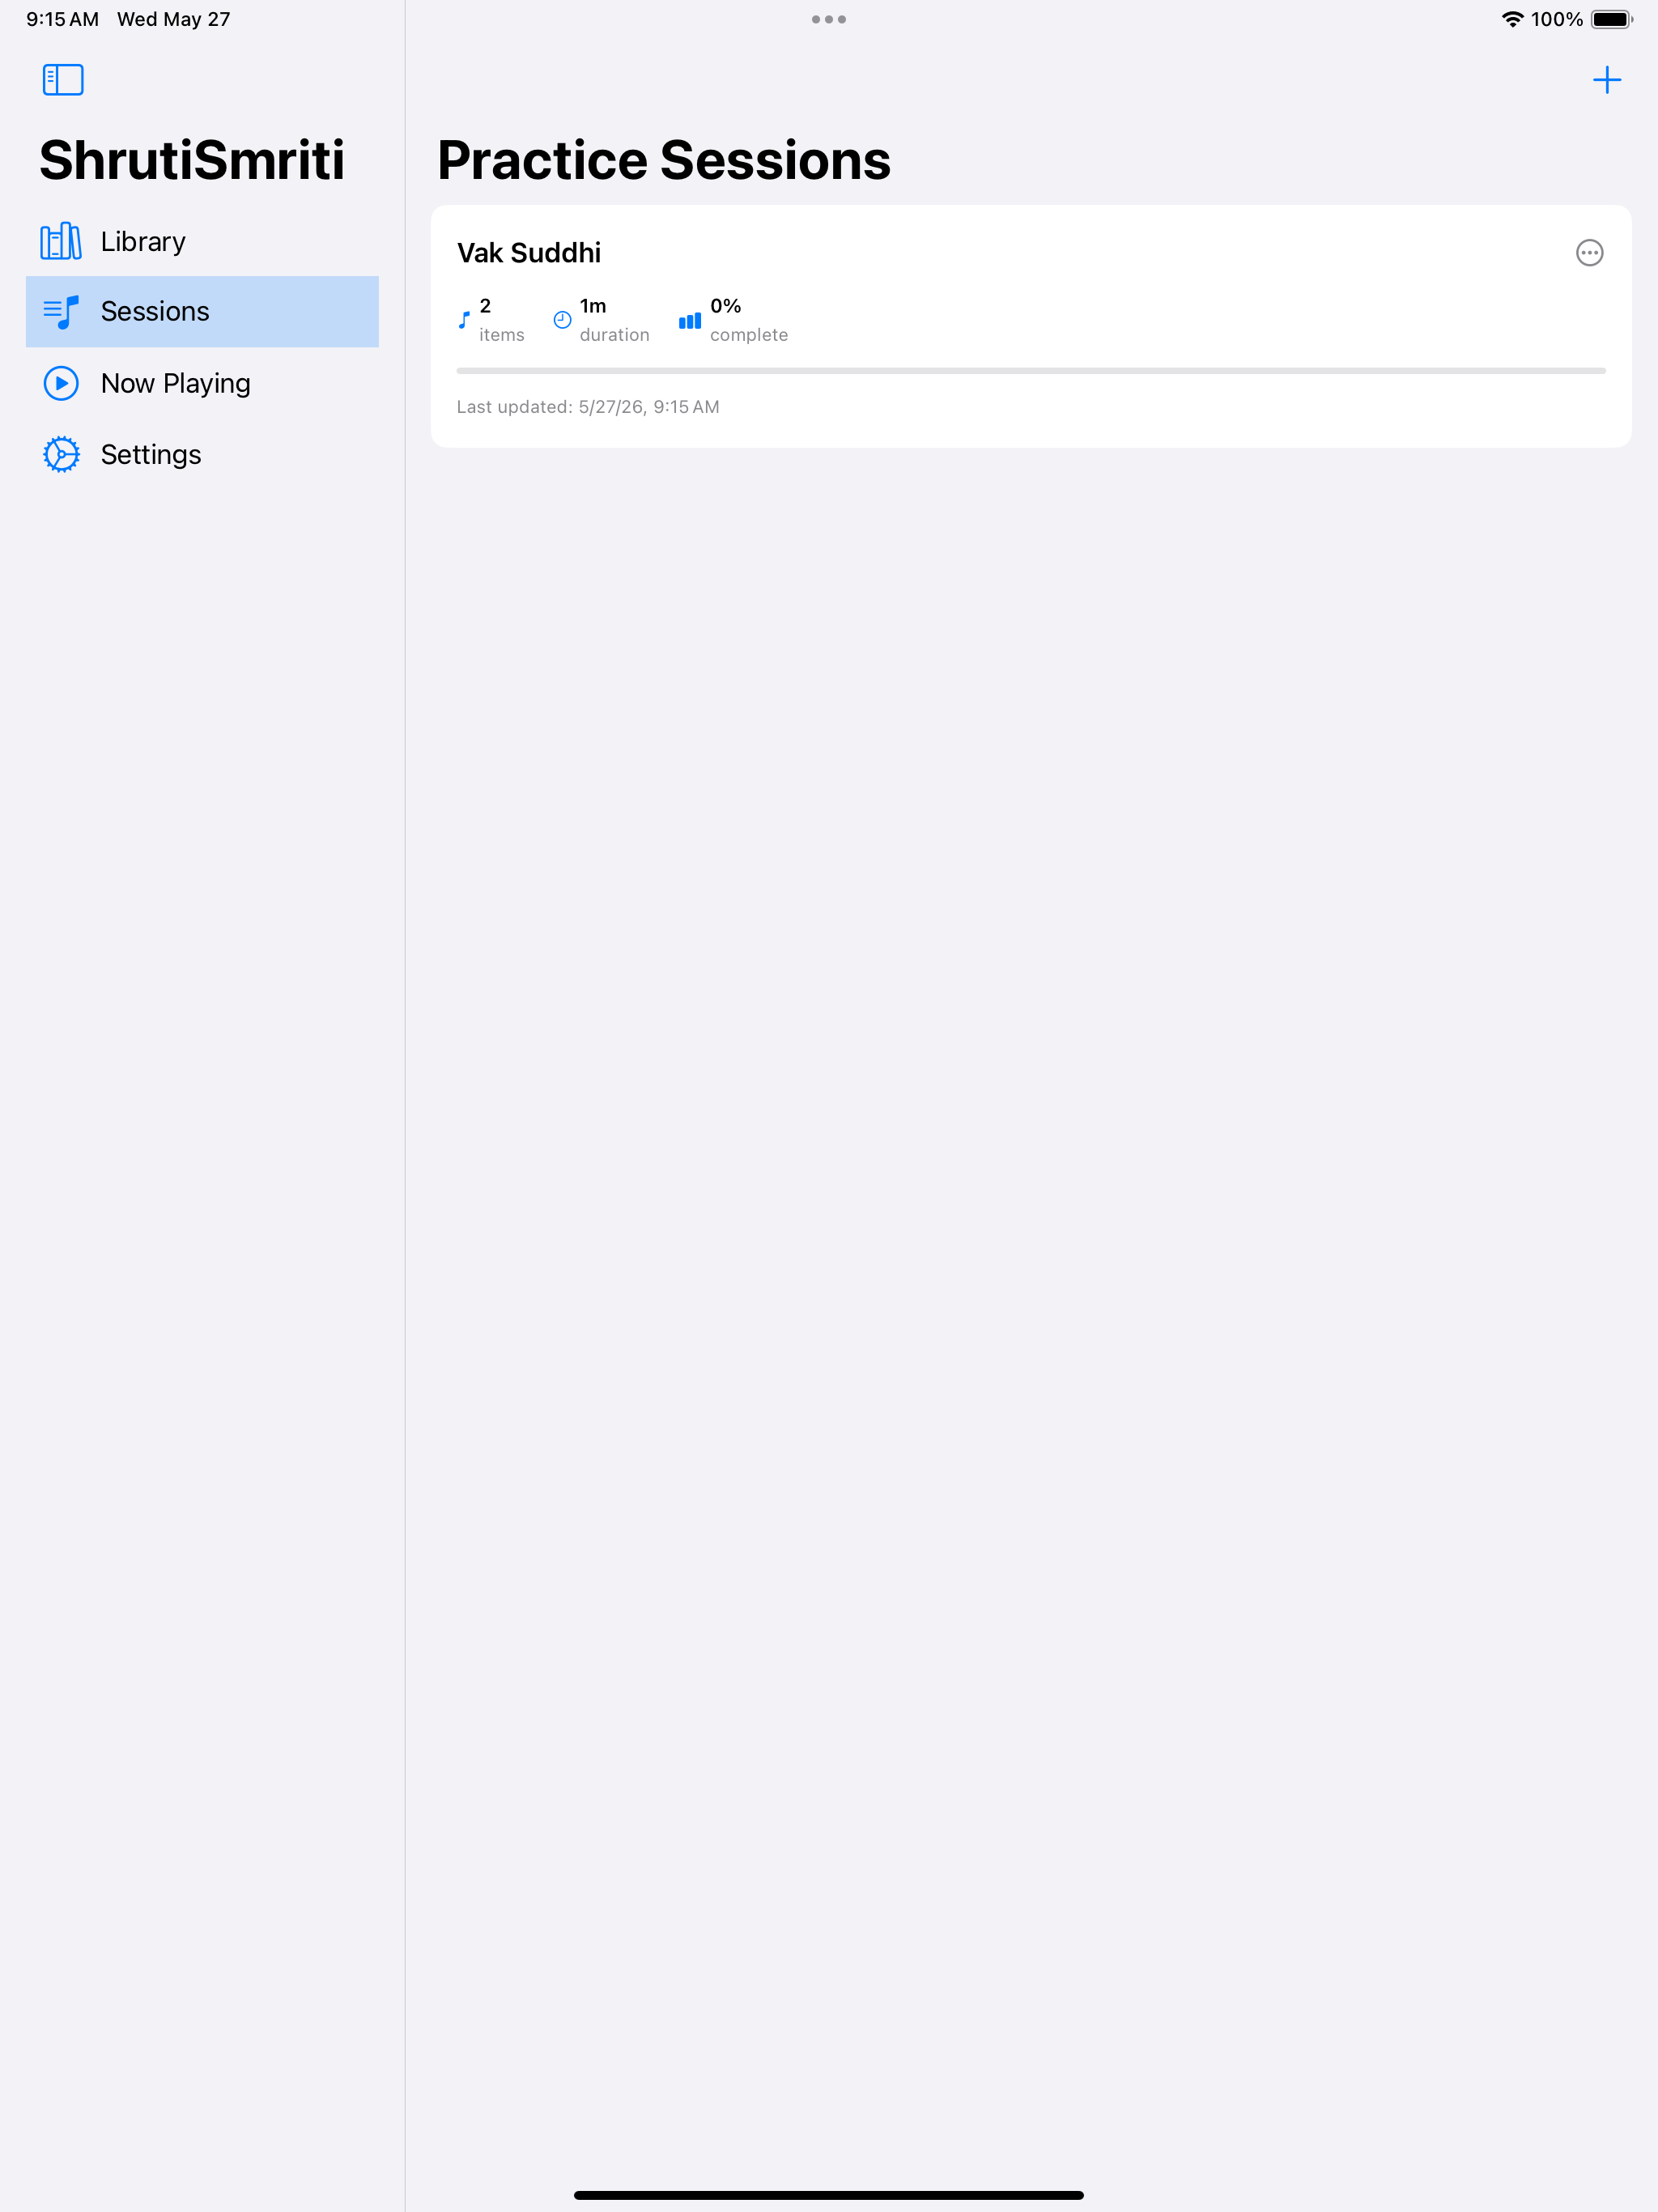Open the Vak Suddhi more options ellipsis

click(x=1589, y=253)
